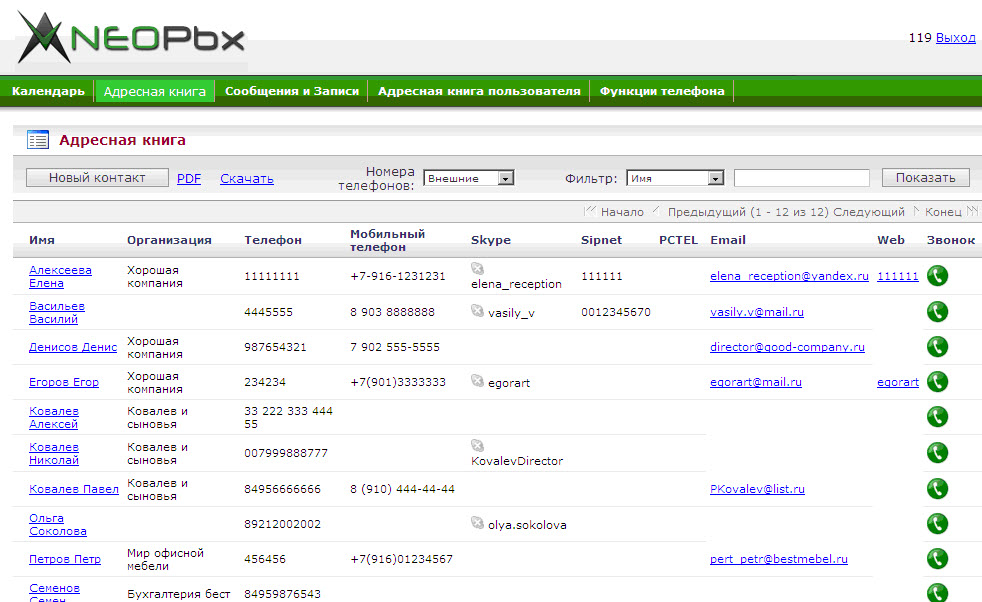Call Денисов Денис via green phone icon

point(937,346)
